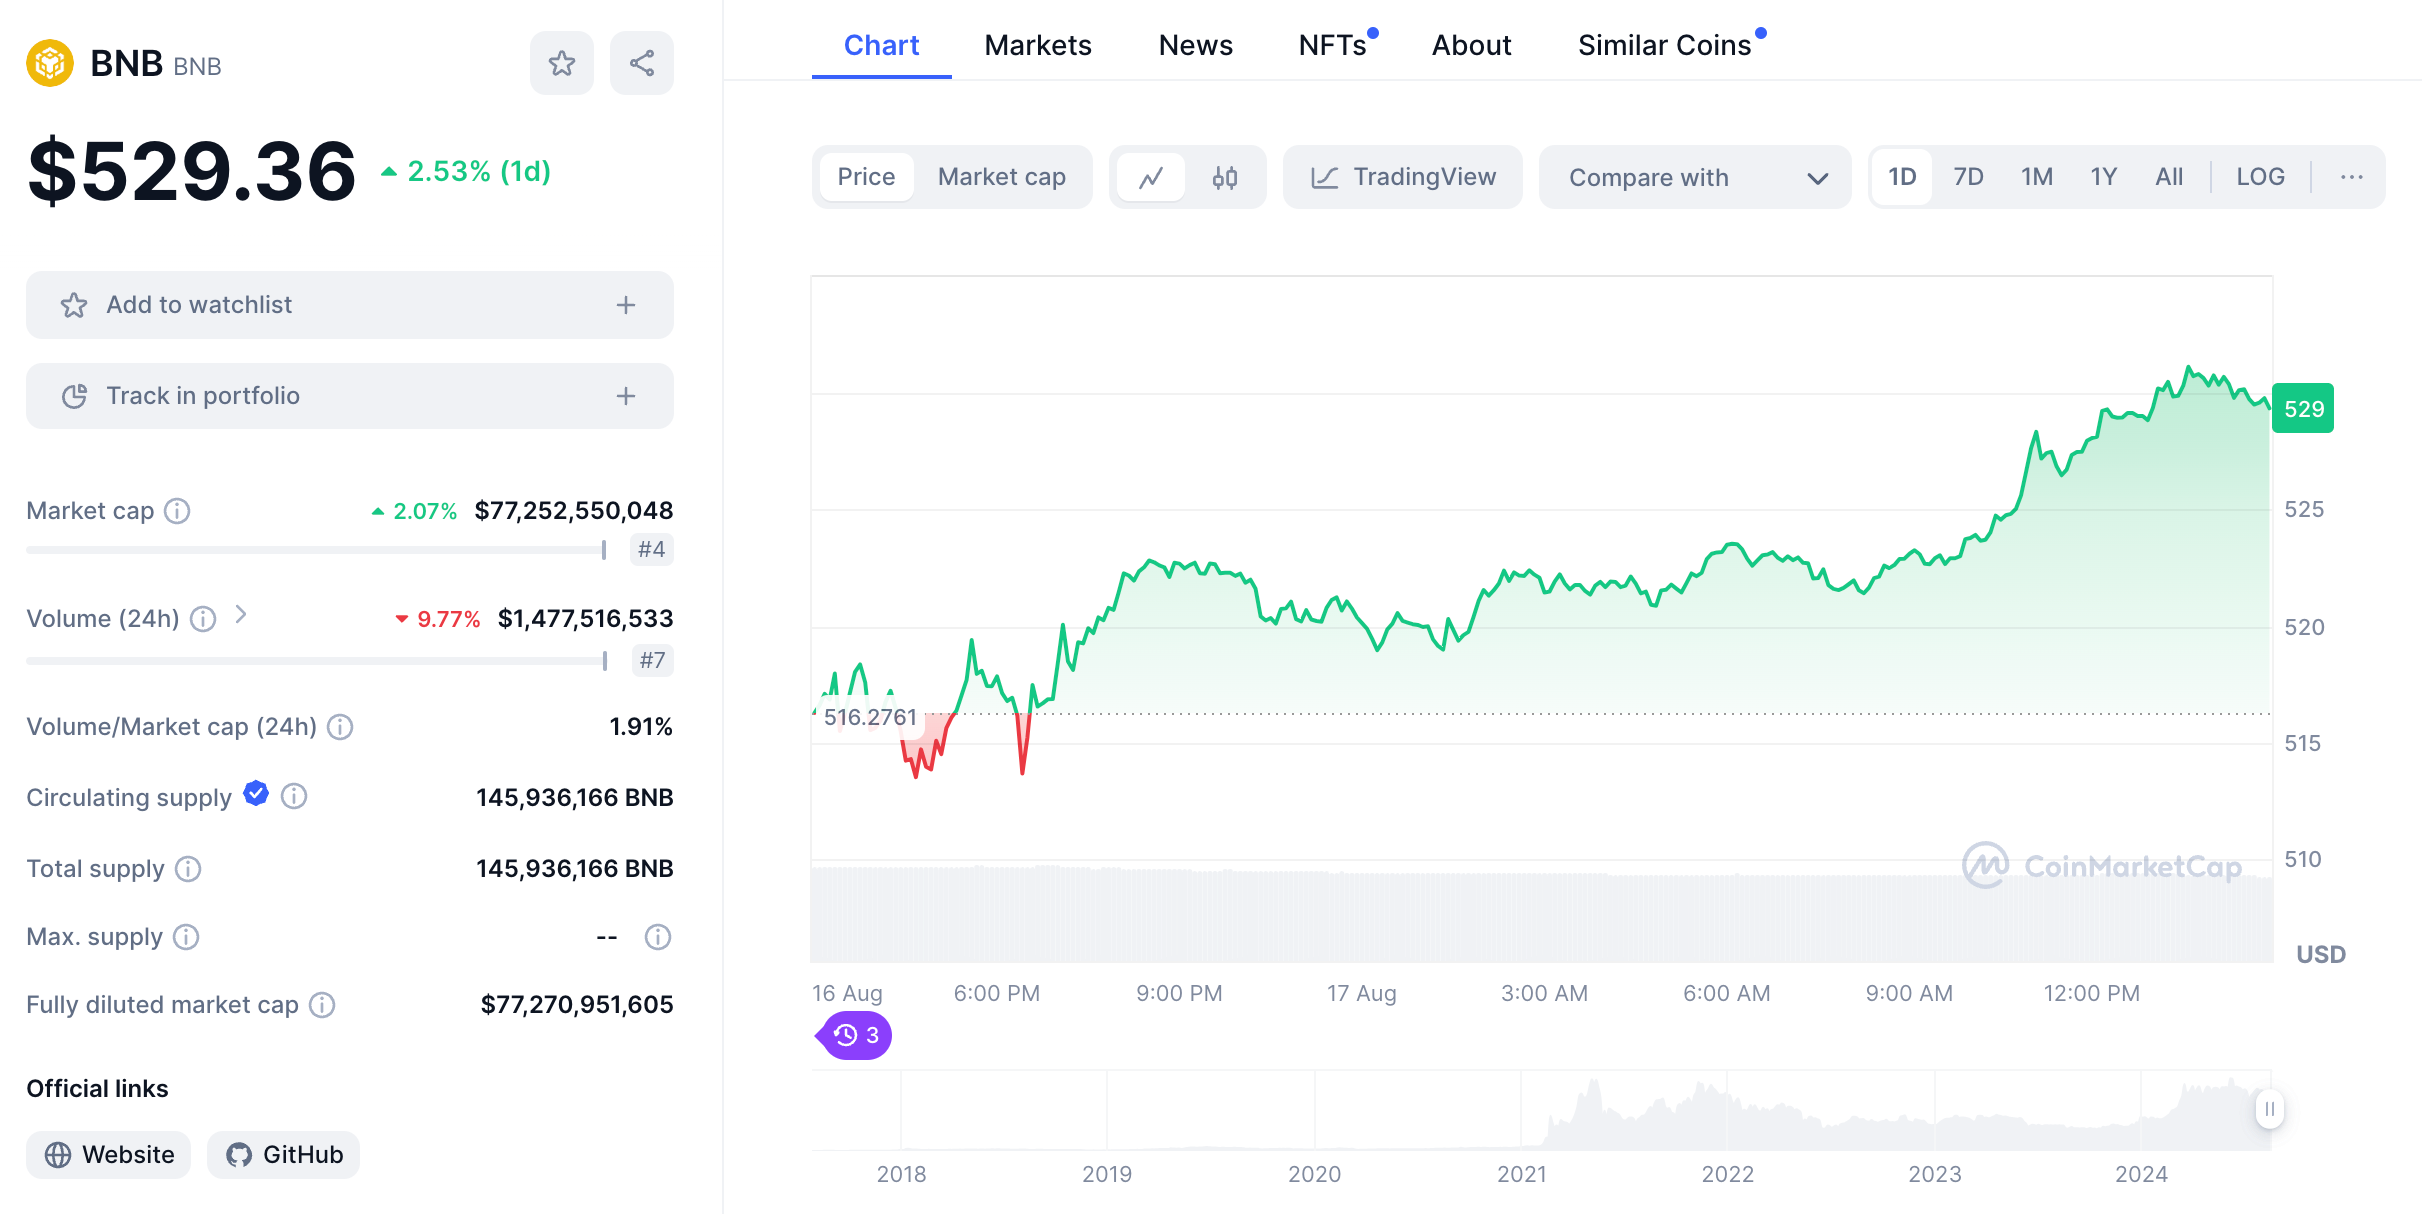Open Max. supply info icon beside label
This screenshot has width=2422, height=1214.
(x=186, y=937)
